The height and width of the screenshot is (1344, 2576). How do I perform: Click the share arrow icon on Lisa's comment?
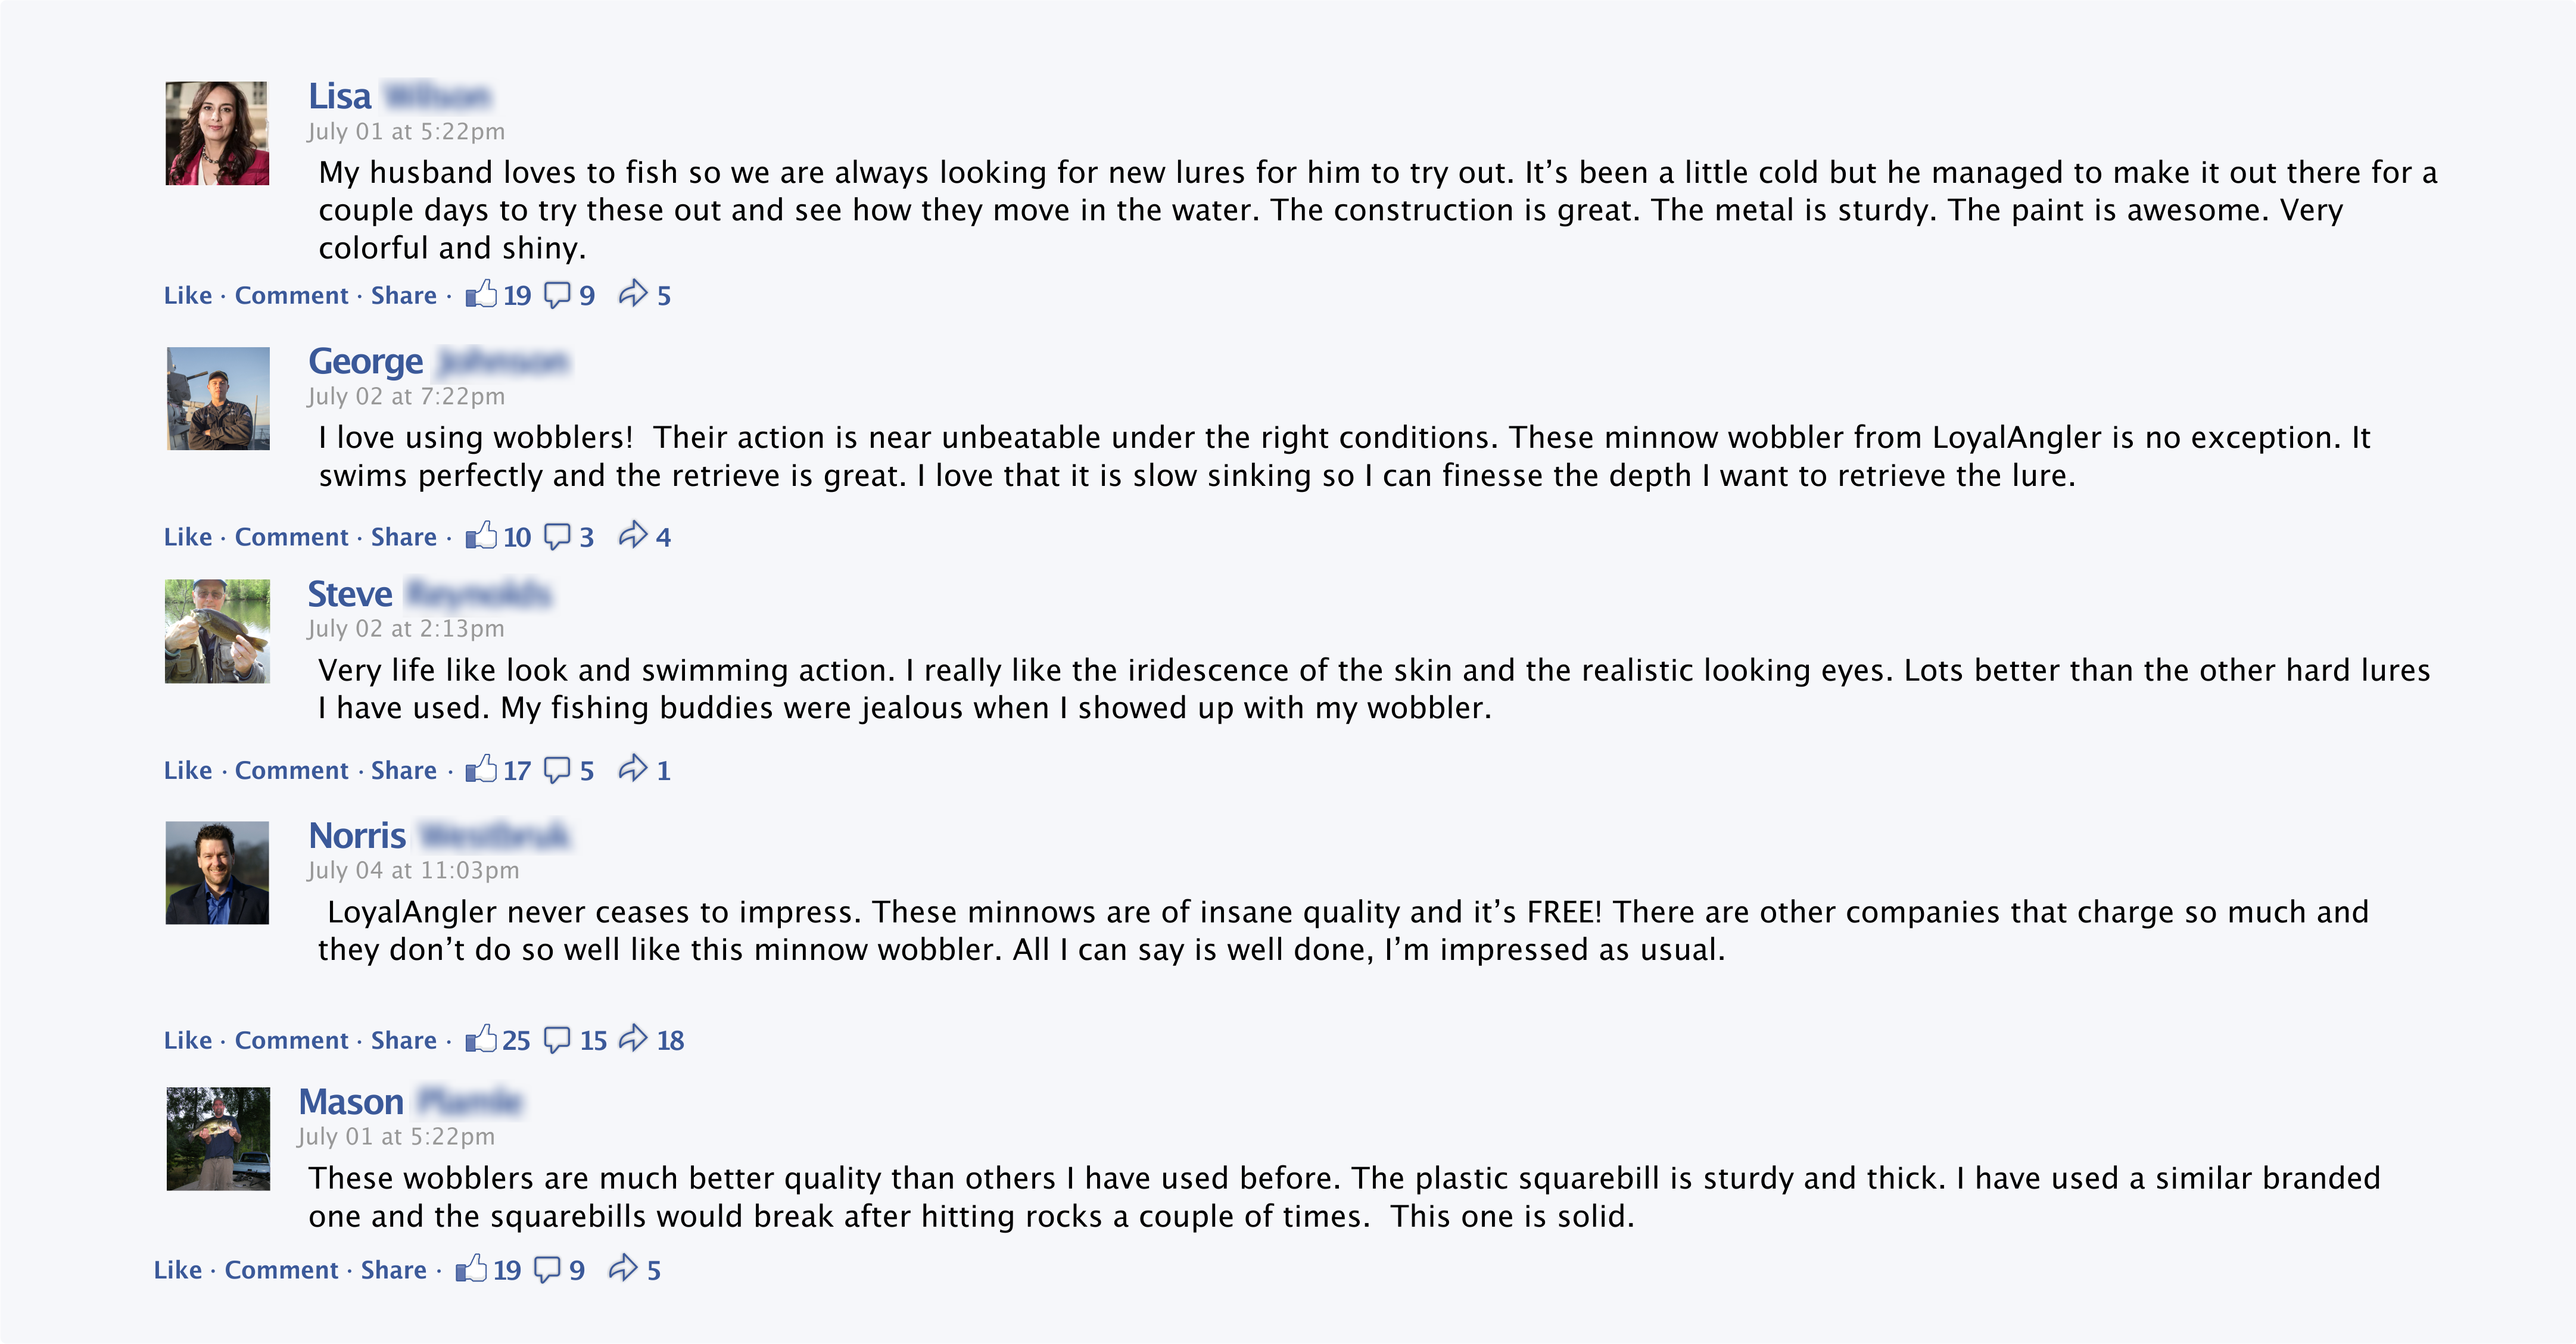(x=632, y=294)
